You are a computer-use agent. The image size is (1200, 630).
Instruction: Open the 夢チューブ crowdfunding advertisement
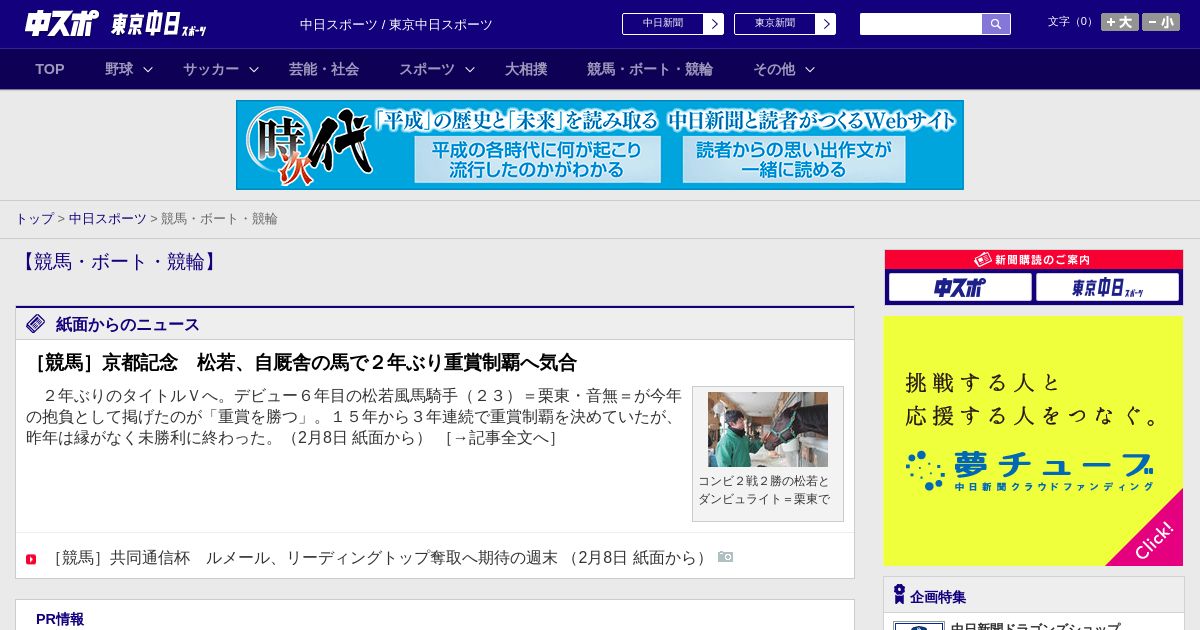(1033, 441)
